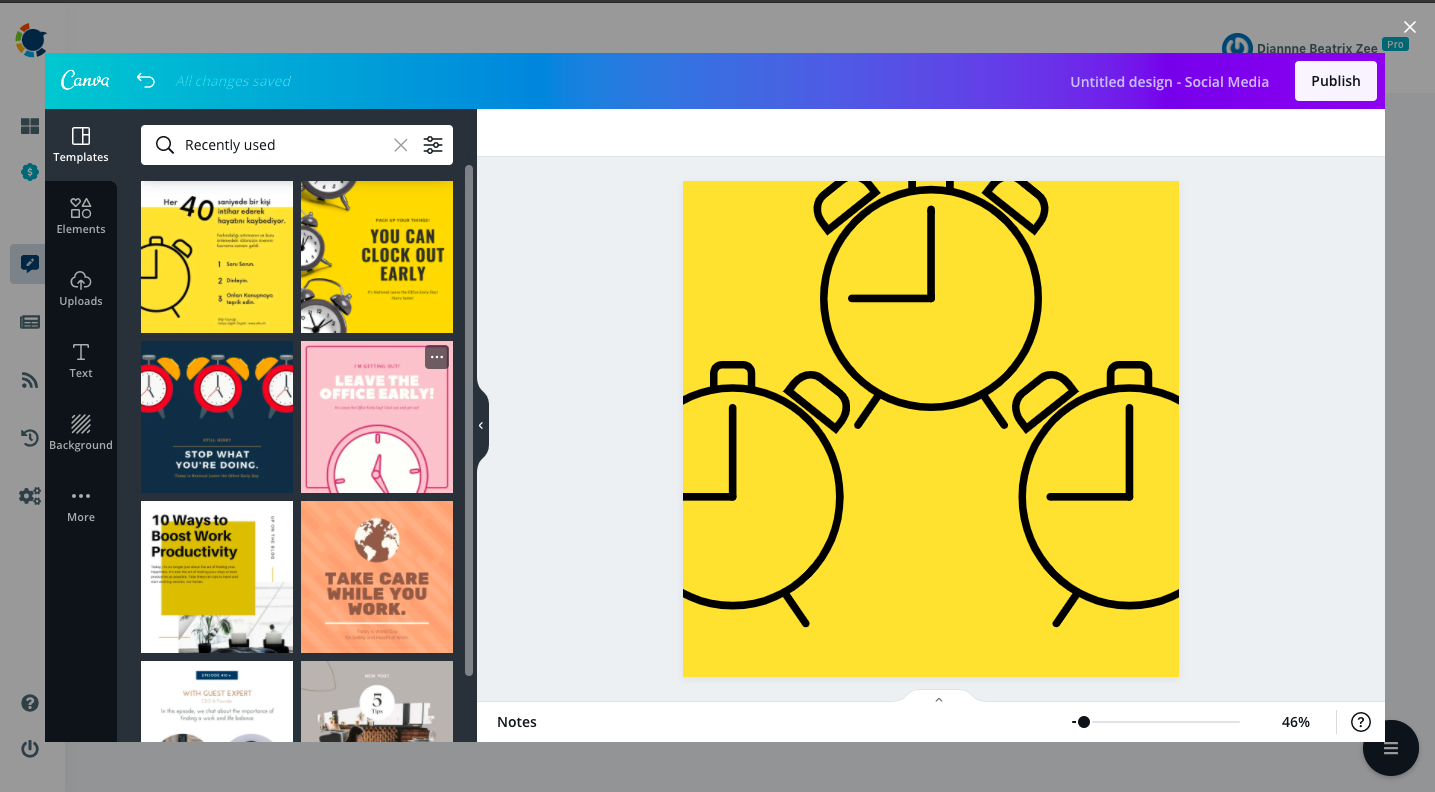This screenshot has width=1435, height=792.
Task: Open the Background panel
Action: coord(80,431)
